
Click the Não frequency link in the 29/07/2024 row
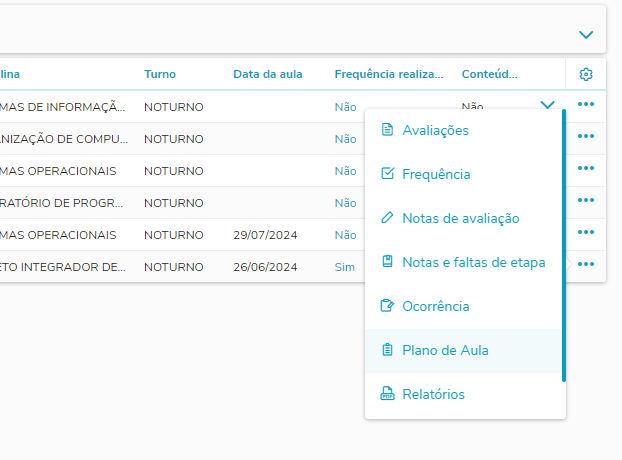[345, 235]
